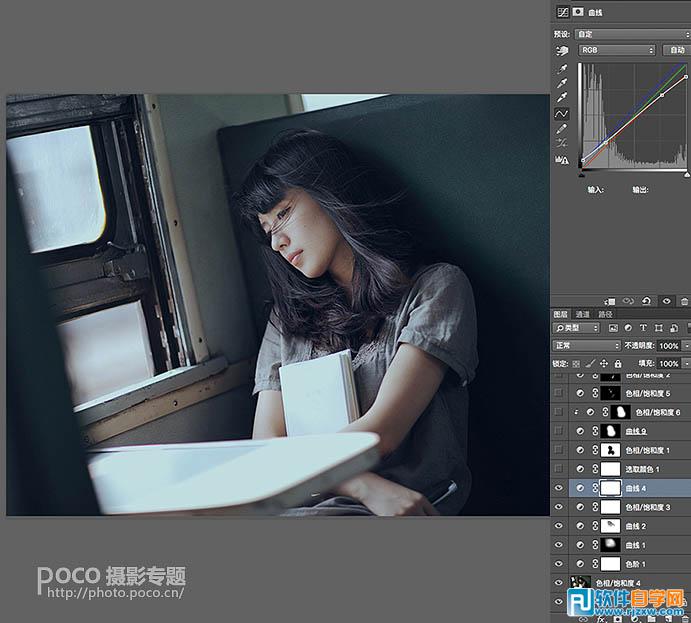The height and width of the screenshot is (623, 691).
Task: Select the edit-points curve tool
Action: click(x=561, y=114)
